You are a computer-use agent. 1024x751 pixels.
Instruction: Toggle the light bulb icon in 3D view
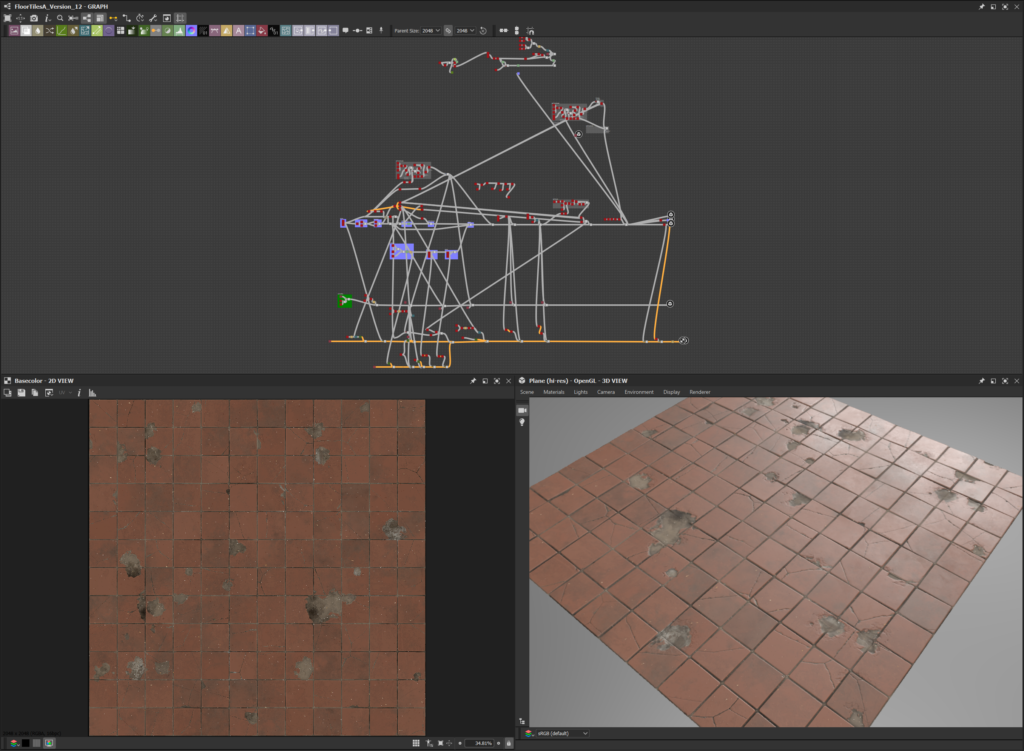click(522, 423)
